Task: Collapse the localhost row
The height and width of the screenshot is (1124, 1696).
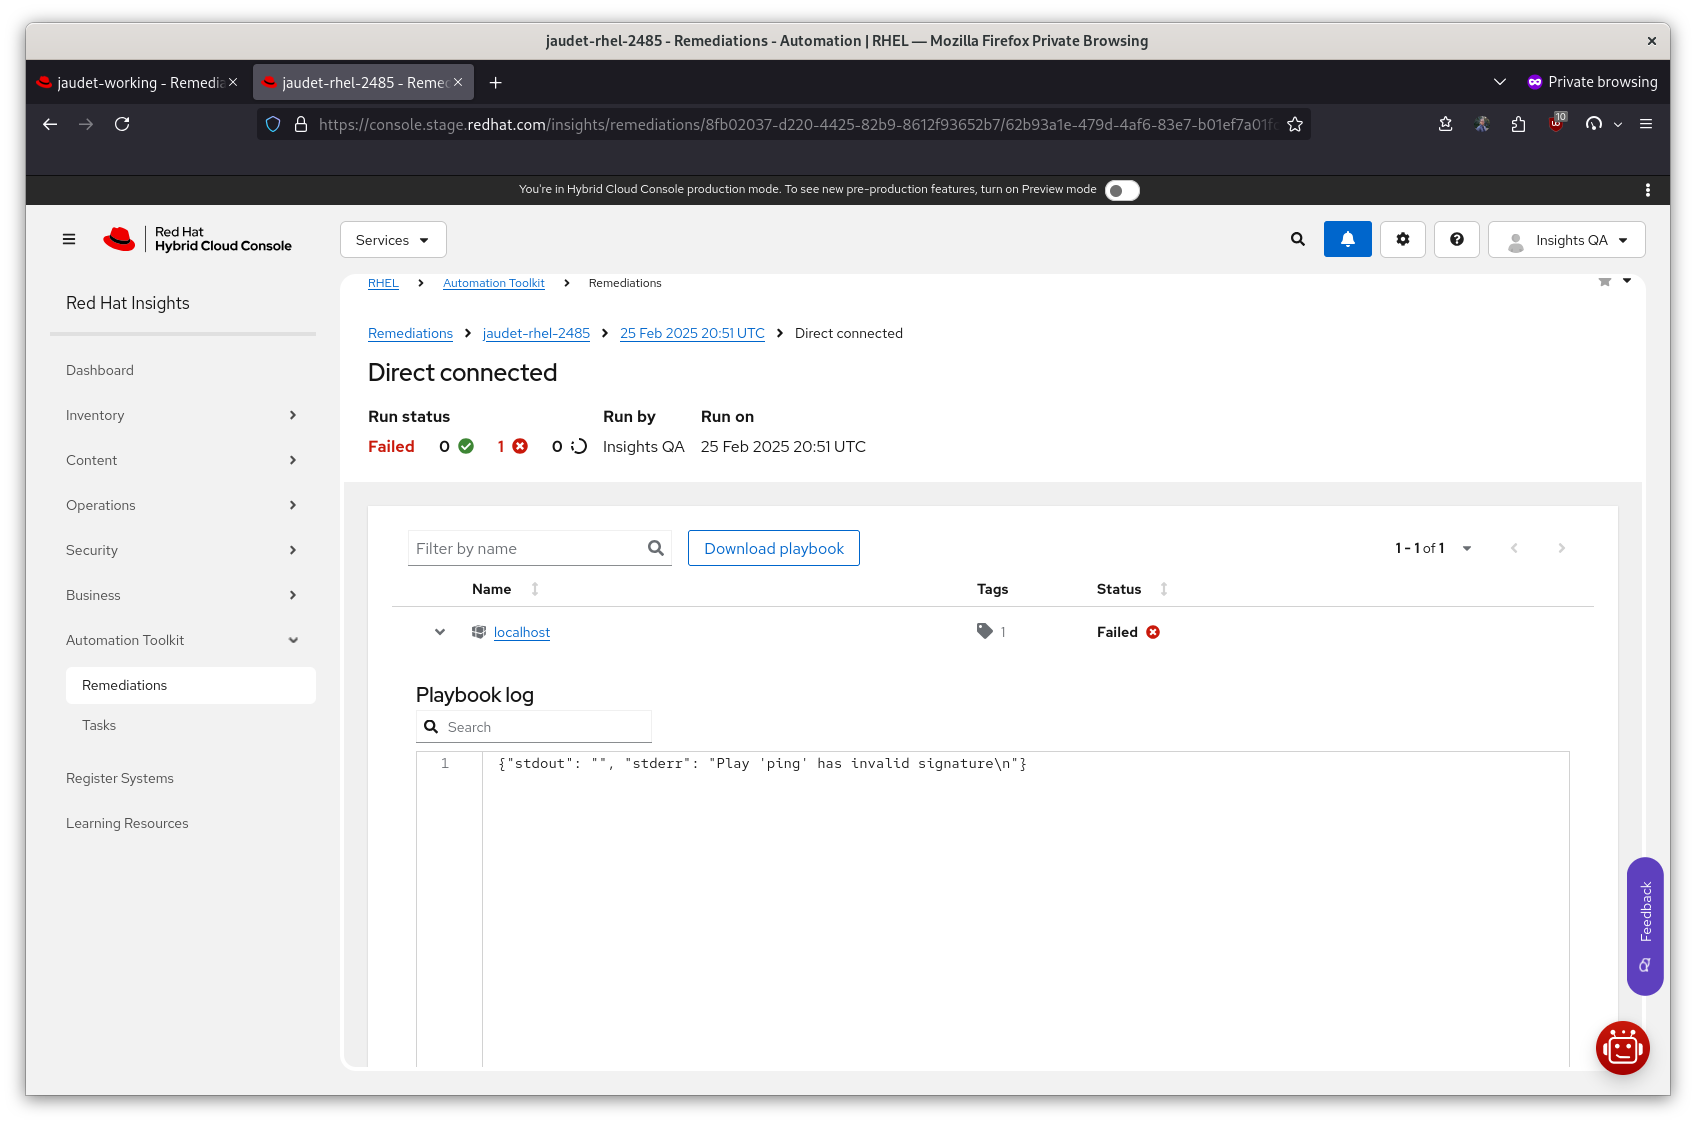Action: coord(440,632)
